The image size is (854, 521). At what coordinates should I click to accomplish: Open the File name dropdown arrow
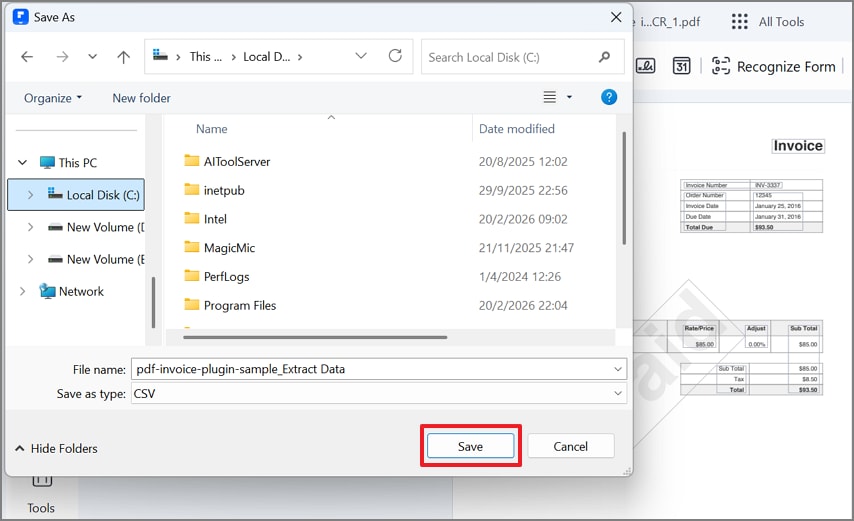(x=618, y=369)
